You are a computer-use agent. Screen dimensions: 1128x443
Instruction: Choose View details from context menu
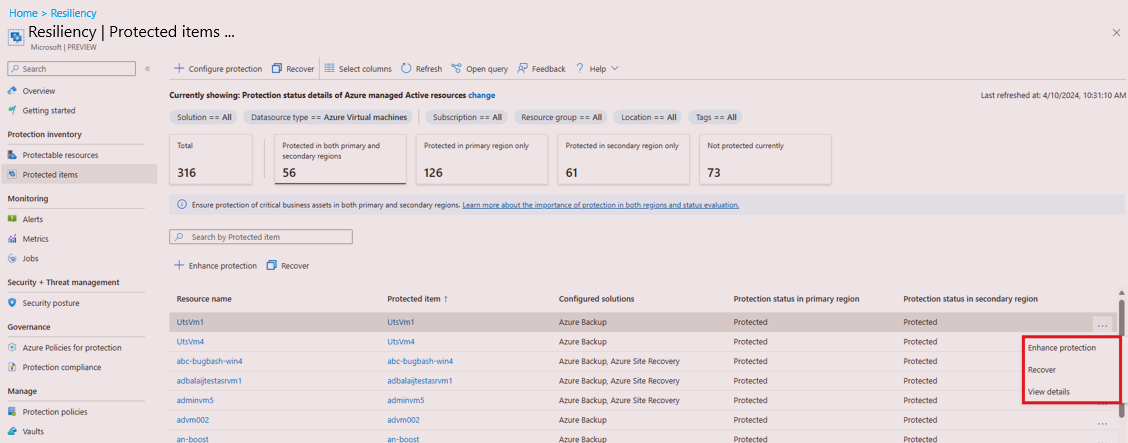1048,391
